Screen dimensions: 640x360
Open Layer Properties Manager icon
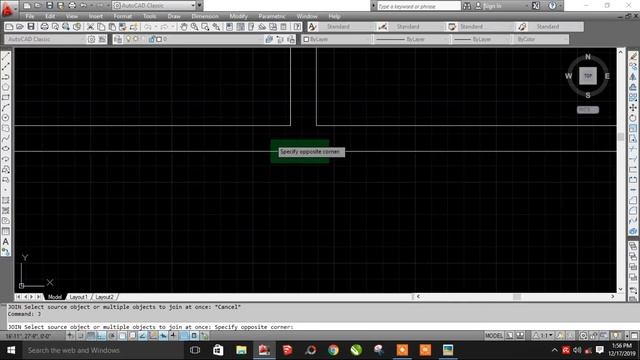pos(118,39)
